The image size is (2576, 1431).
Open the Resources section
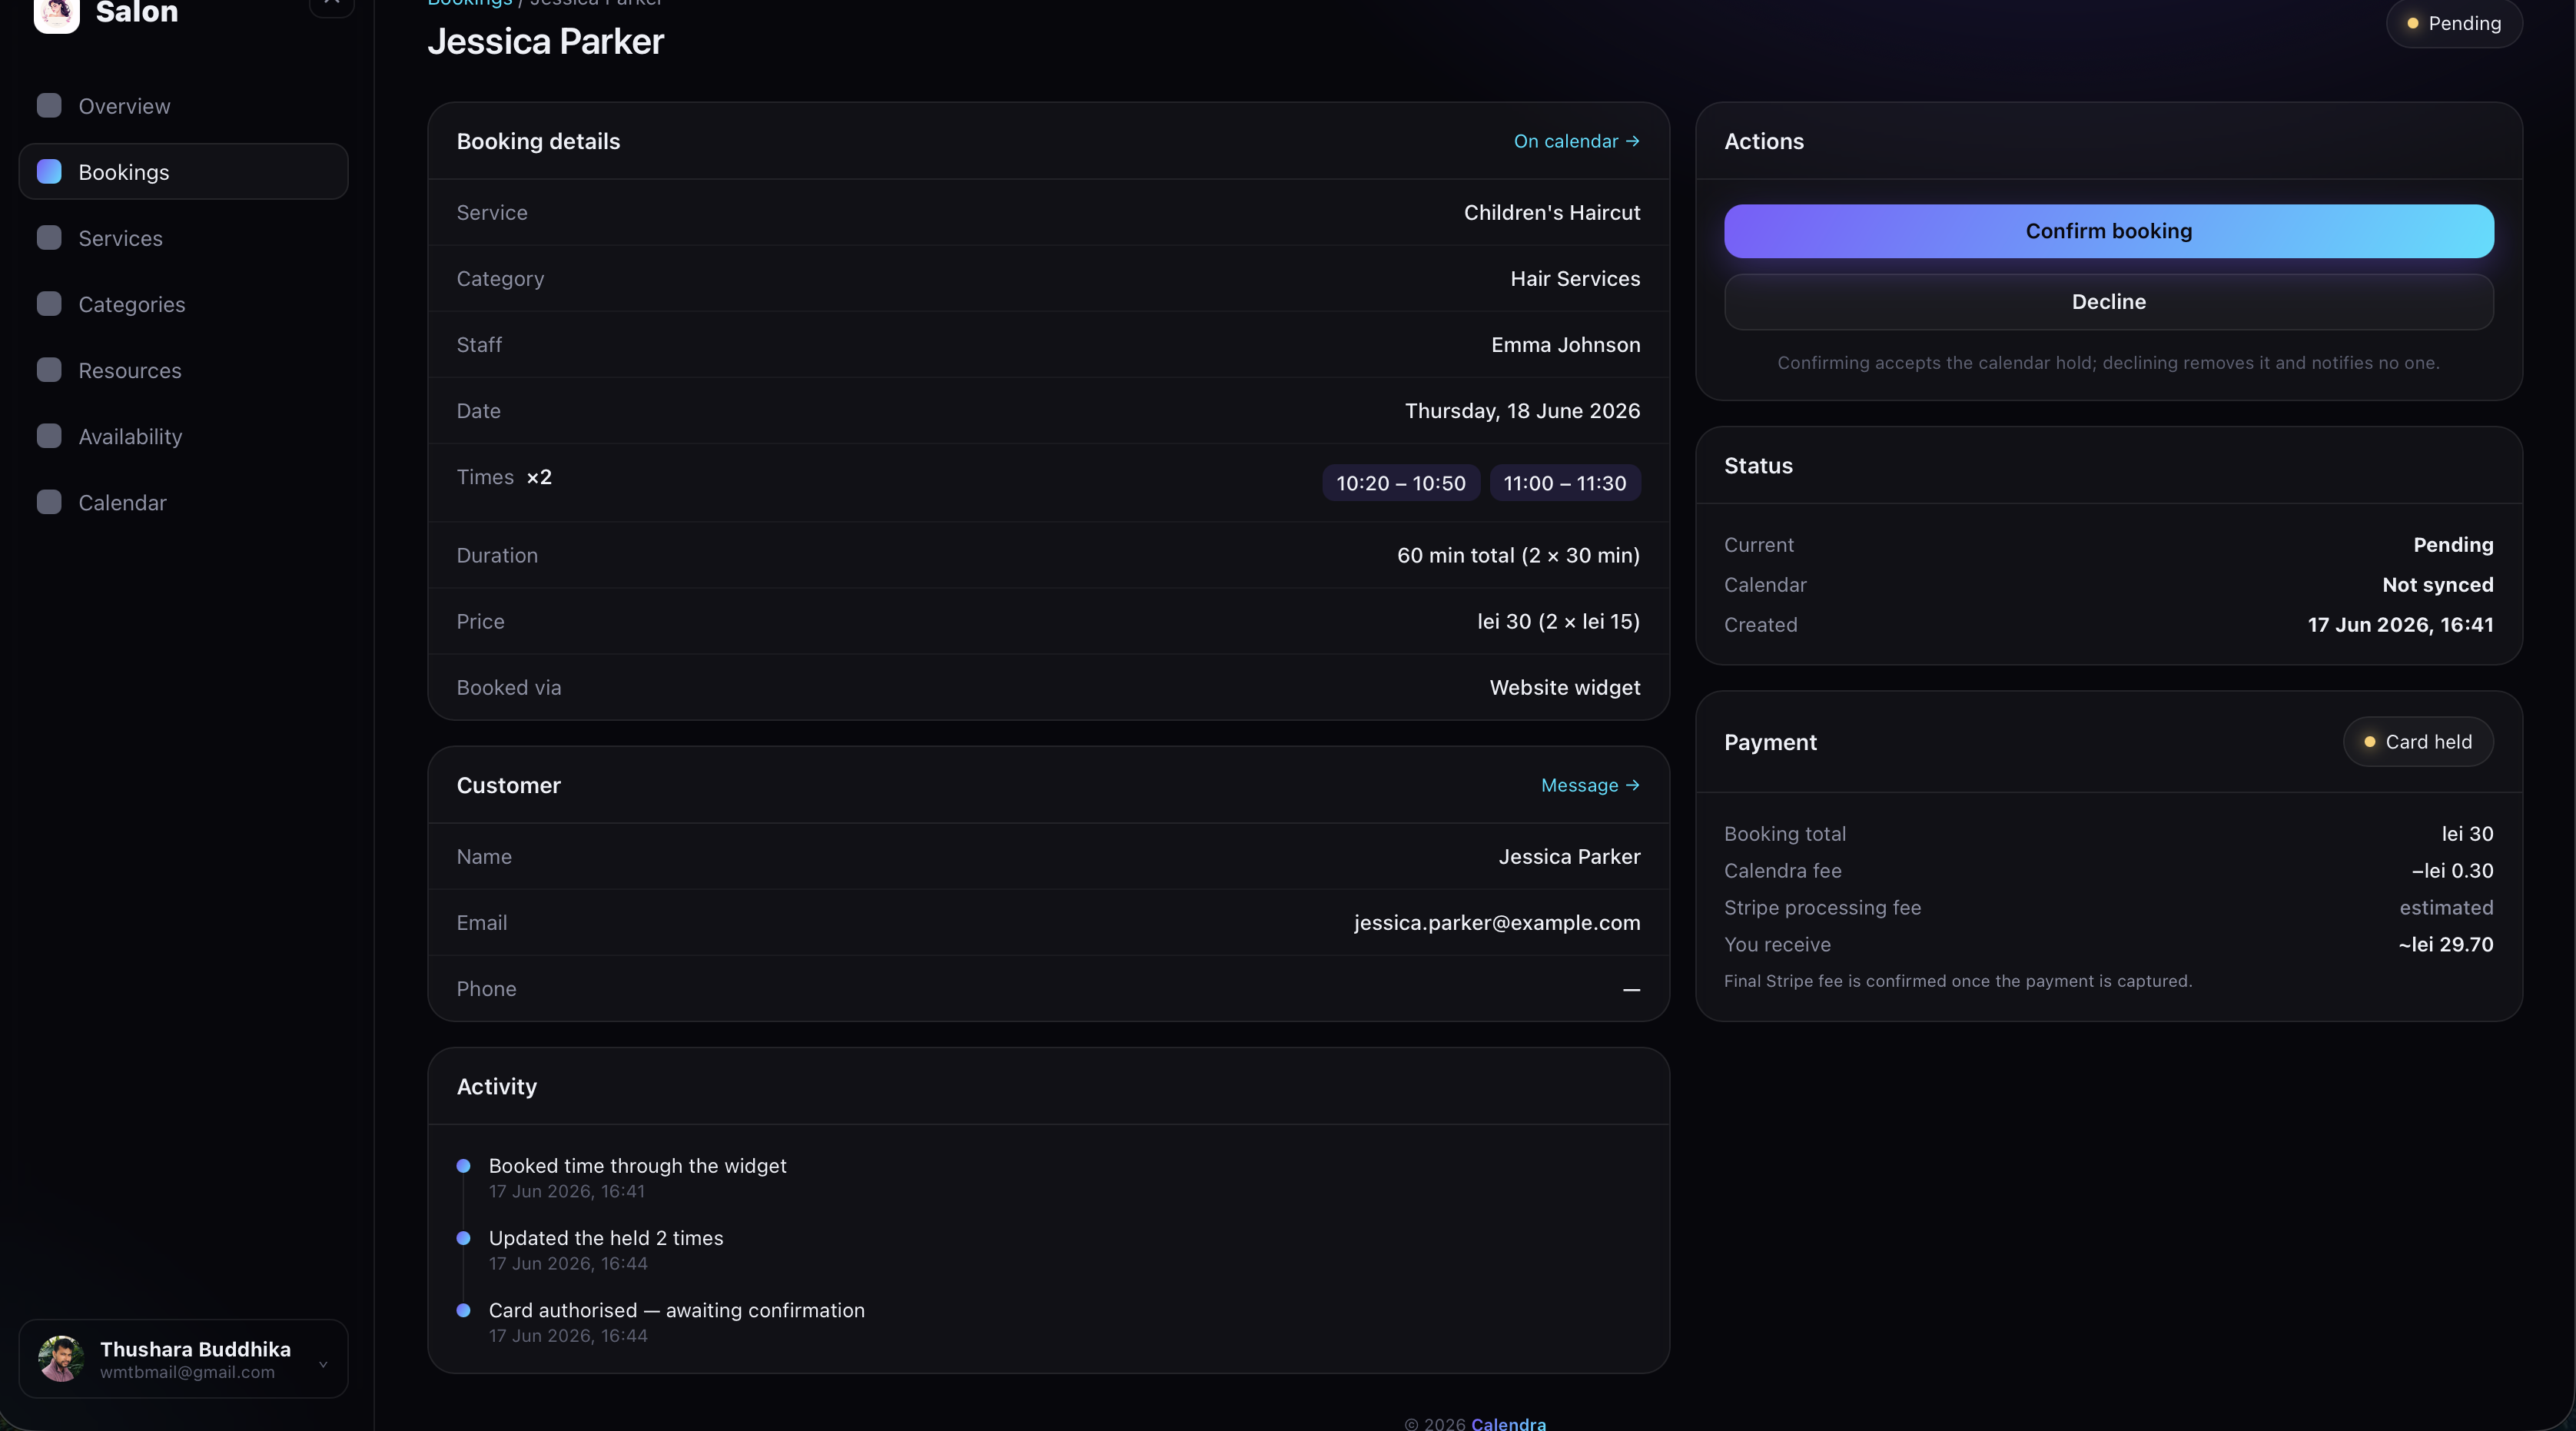(184, 370)
